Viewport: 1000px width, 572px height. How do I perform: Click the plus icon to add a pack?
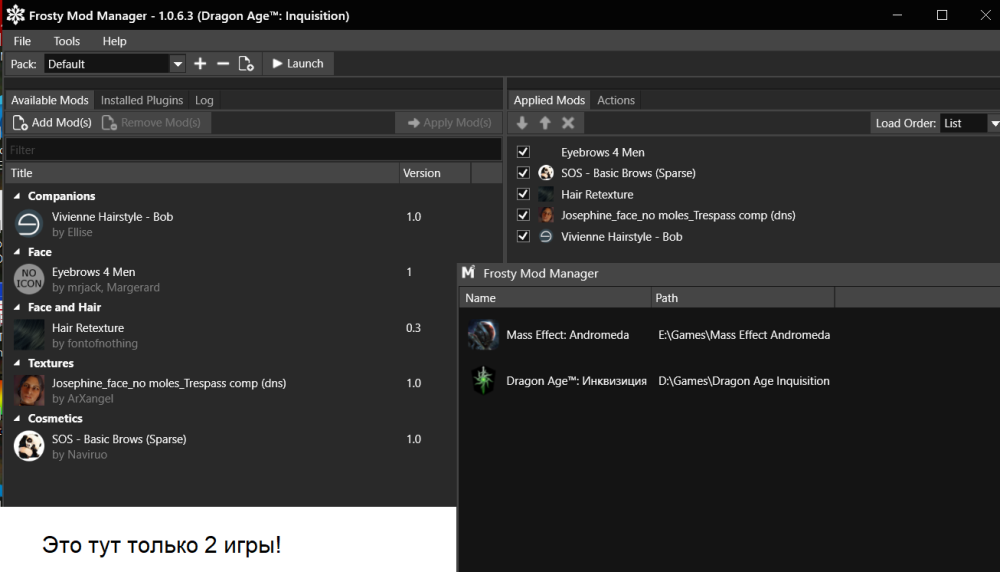200,64
